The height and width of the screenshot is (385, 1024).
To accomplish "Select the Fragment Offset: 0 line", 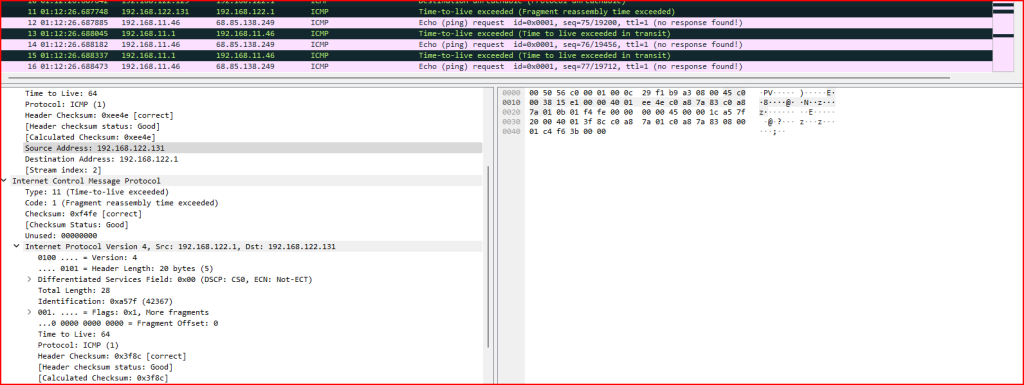I will point(128,323).
